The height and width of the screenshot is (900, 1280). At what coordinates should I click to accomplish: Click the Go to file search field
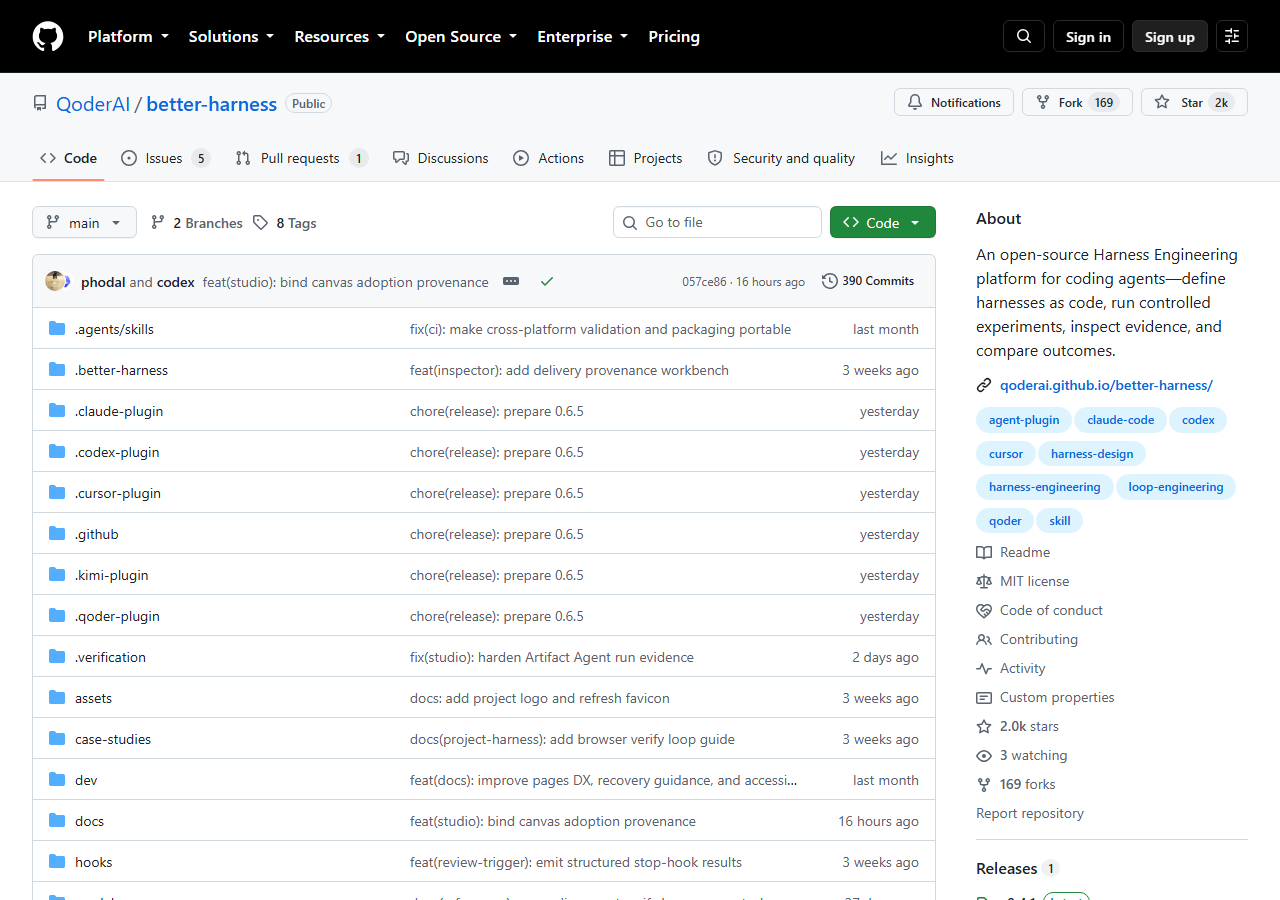717,222
